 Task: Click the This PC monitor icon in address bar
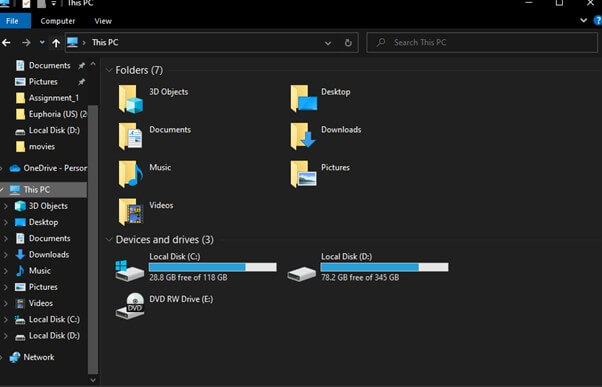73,42
